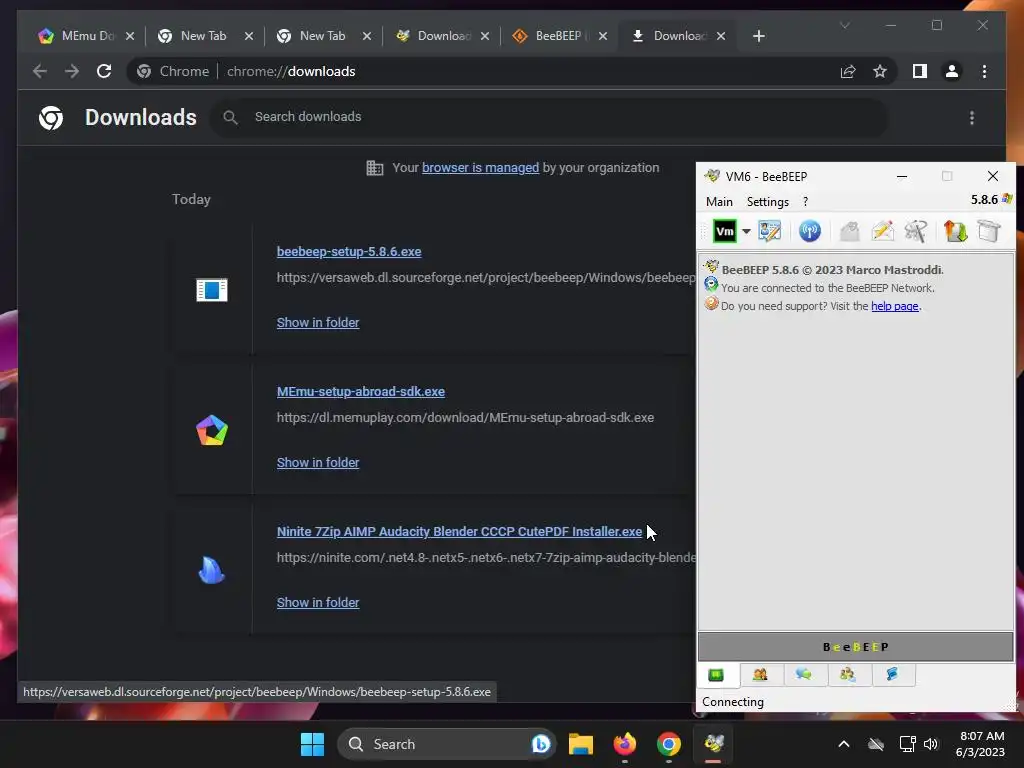Switch to the groups tab in BeeBEEP
This screenshot has height=768, width=1024.
[x=848, y=675]
